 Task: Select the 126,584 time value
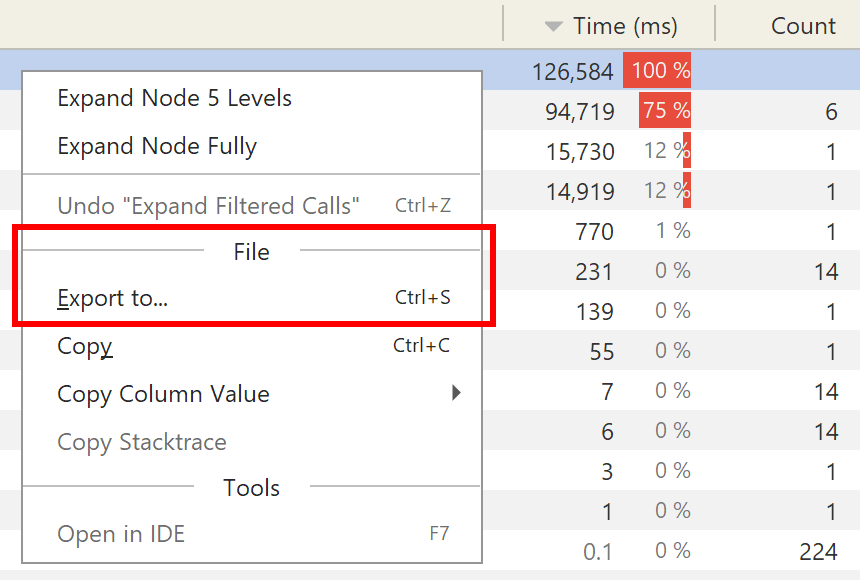click(x=573, y=71)
